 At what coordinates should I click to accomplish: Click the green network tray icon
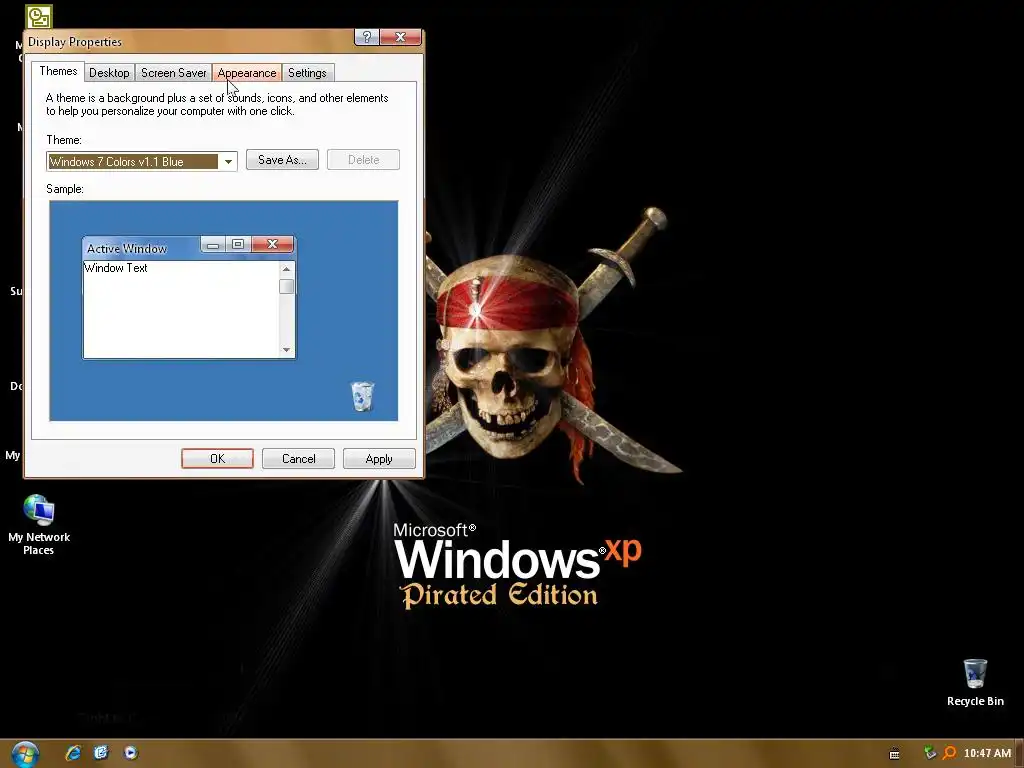pyautogui.click(x=930, y=753)
